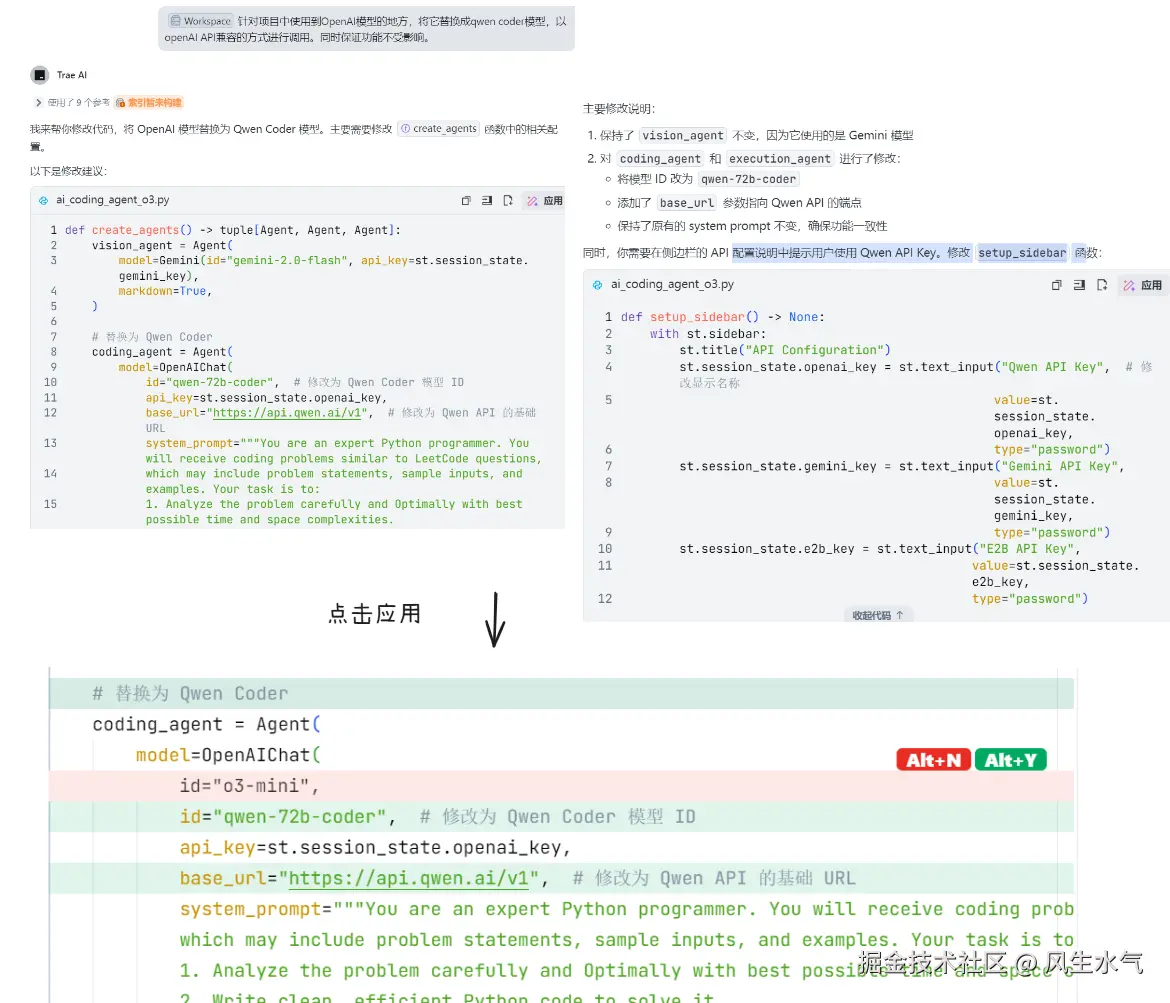Screen dimensions: 1170x1003
Task: Click the vision_agent inline code chip
Action: pos(683,135)
